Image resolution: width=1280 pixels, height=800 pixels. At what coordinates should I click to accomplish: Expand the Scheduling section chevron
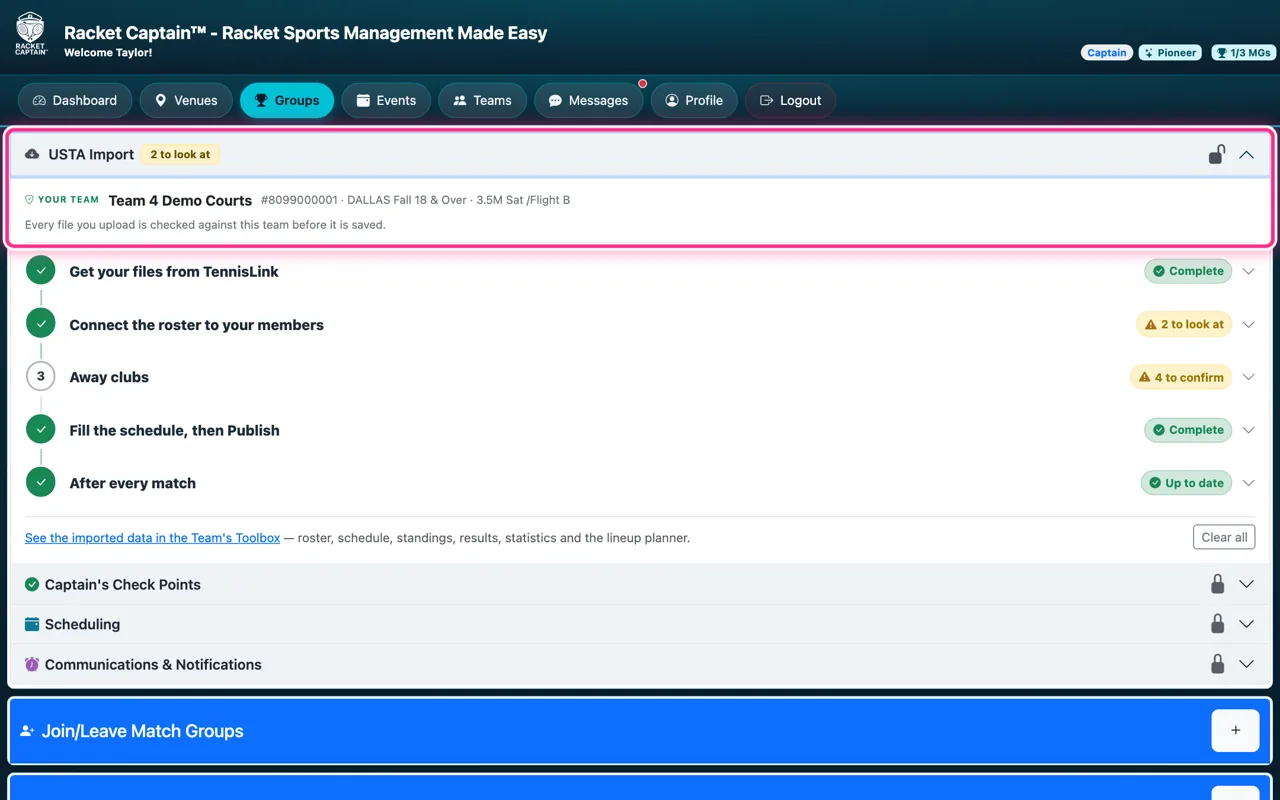[1246, 624]
